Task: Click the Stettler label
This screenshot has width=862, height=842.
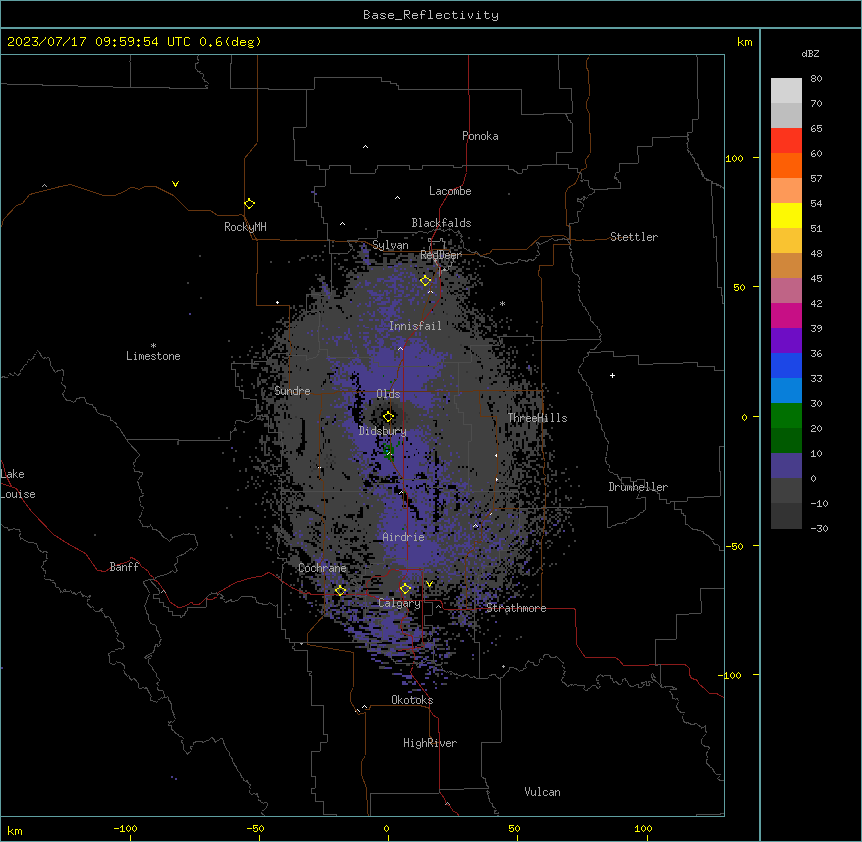Action: pyautogui.click(x=634, y=237)
